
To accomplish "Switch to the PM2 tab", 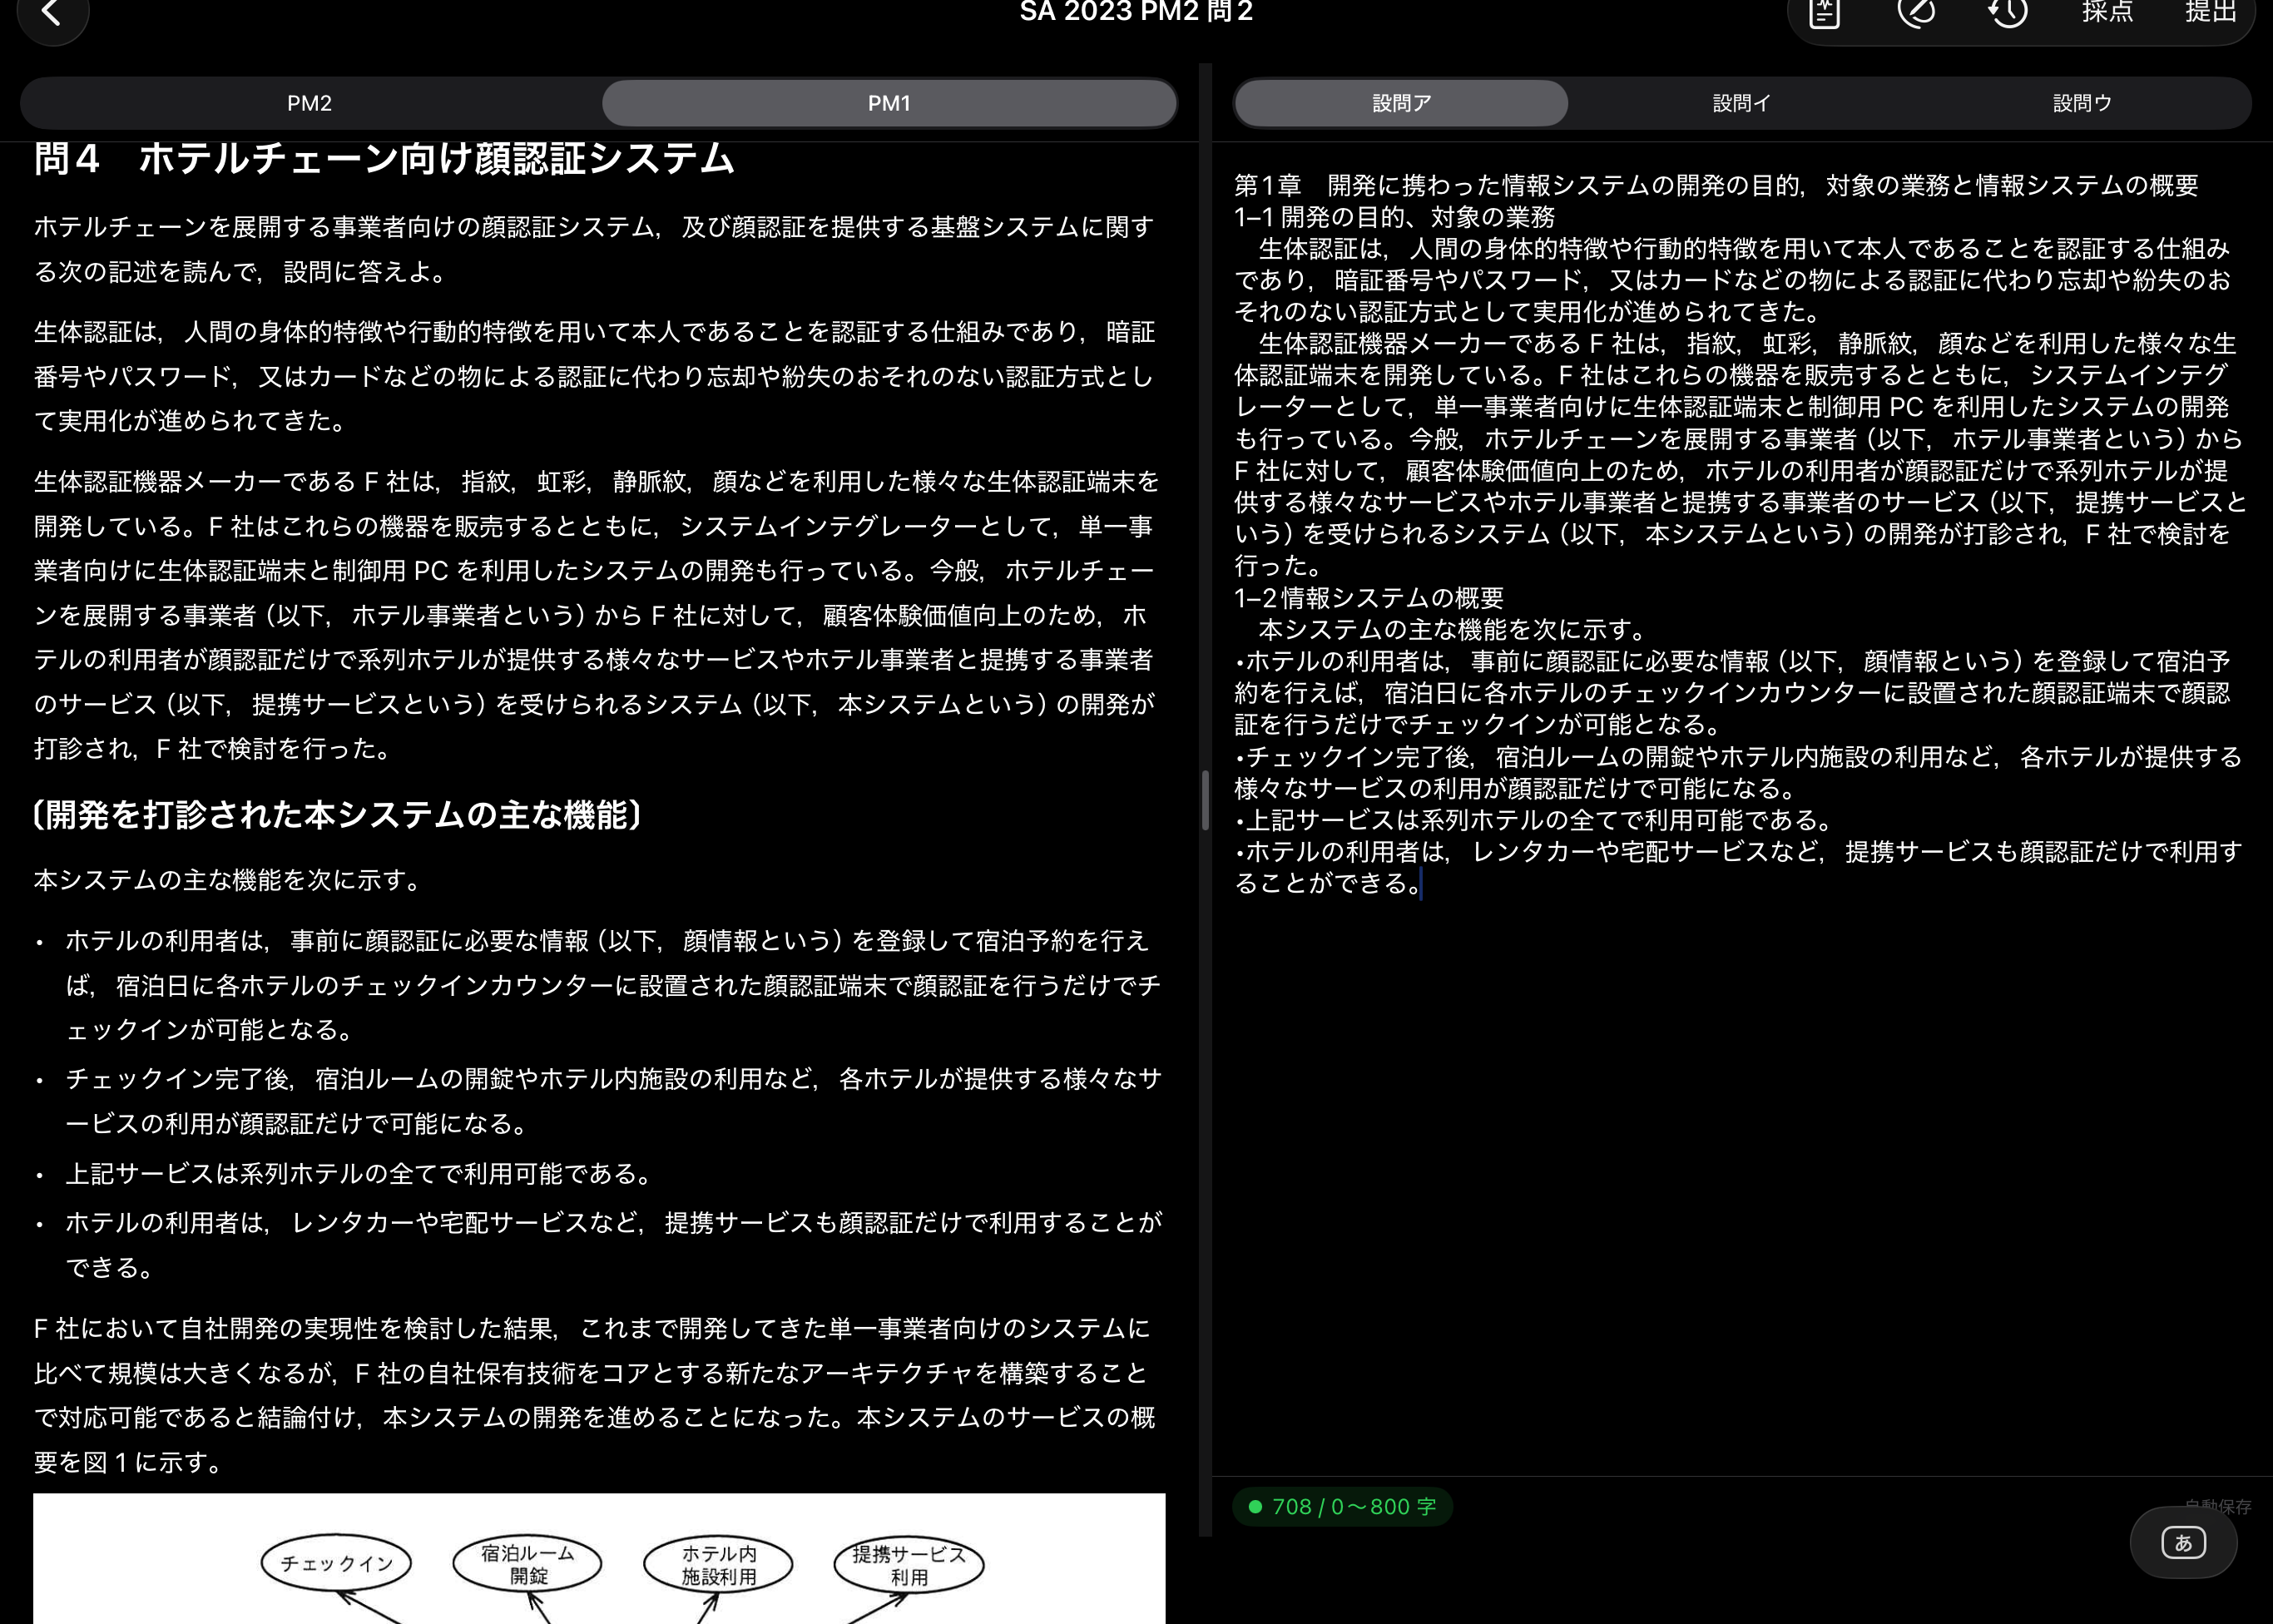I will [309, 103].
